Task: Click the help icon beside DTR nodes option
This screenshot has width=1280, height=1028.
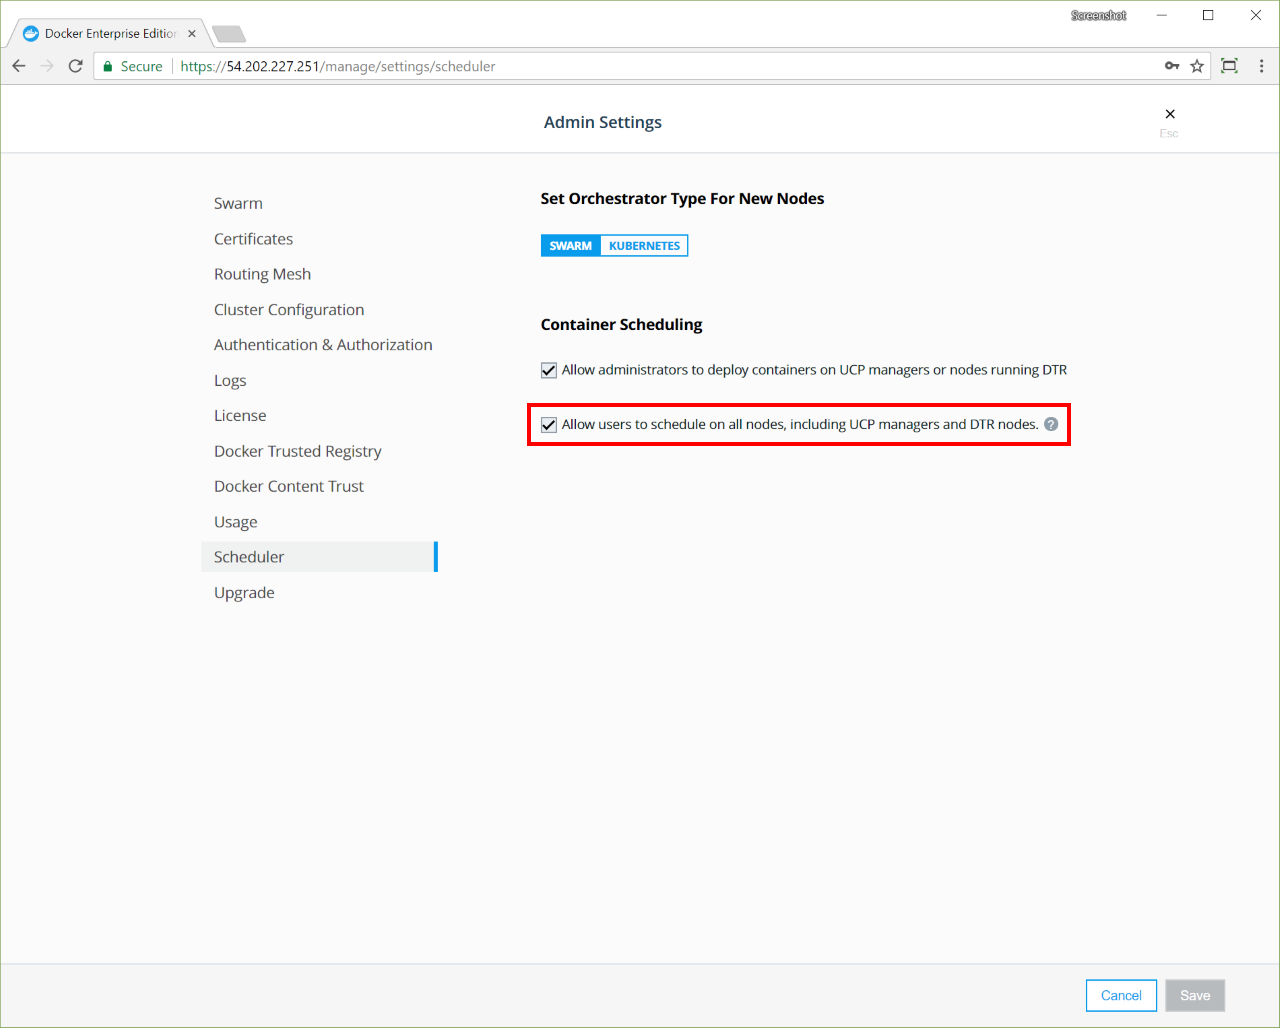Action: click(1051, 424)
